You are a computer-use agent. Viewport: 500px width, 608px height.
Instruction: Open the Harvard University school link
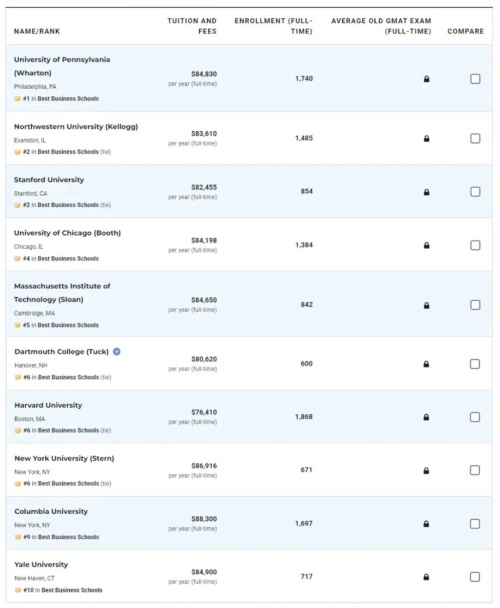48,405
